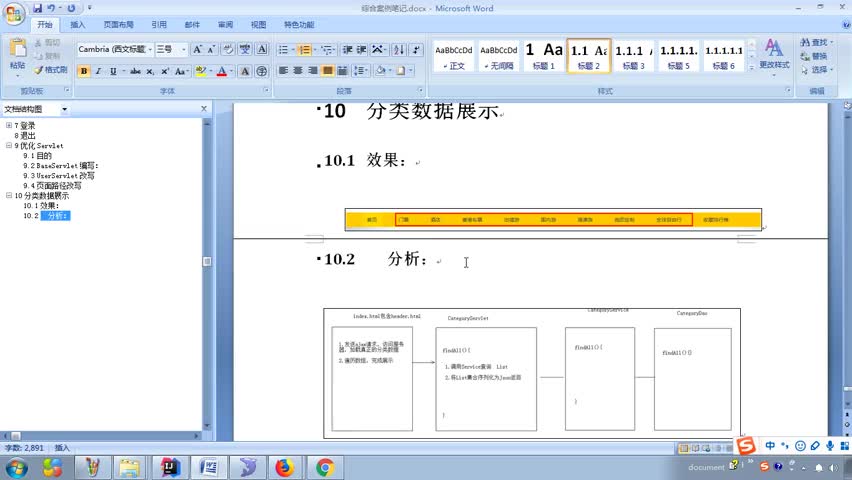Apply the 标题 1 style
The image size is (852, 480).
(543, 56)
